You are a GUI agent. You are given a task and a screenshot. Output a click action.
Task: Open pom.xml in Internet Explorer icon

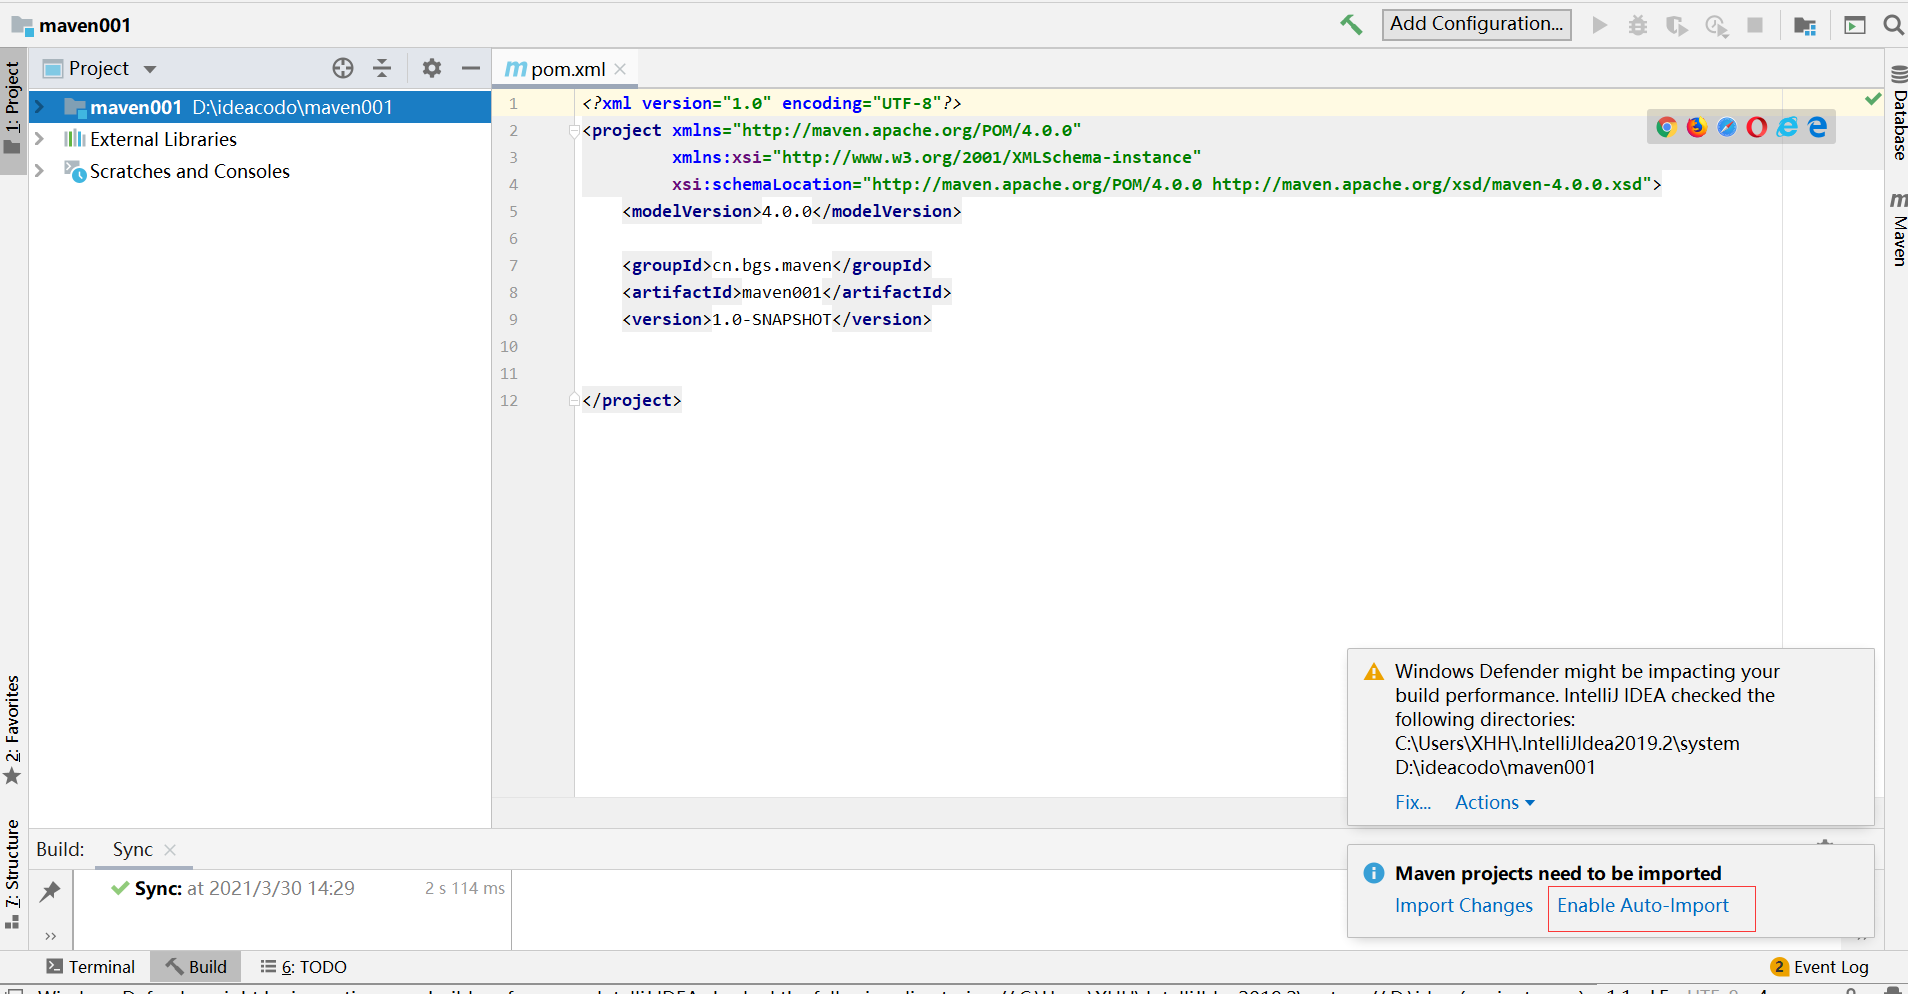1787,127
